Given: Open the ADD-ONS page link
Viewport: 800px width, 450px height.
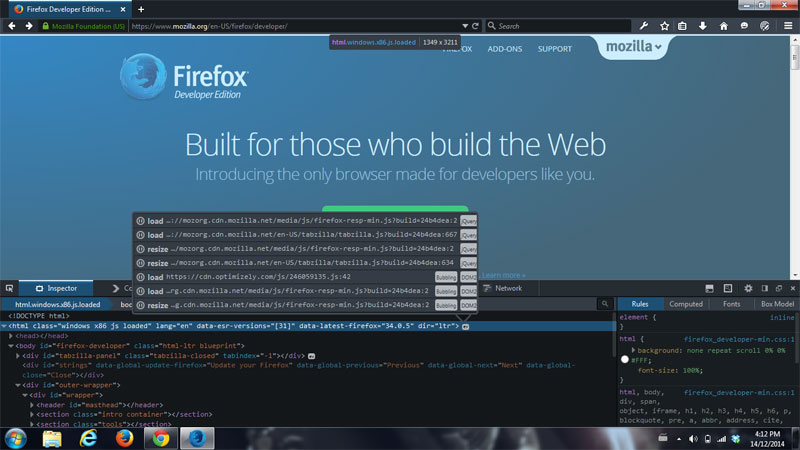Looking at the screenshot, I should (505, 49).
